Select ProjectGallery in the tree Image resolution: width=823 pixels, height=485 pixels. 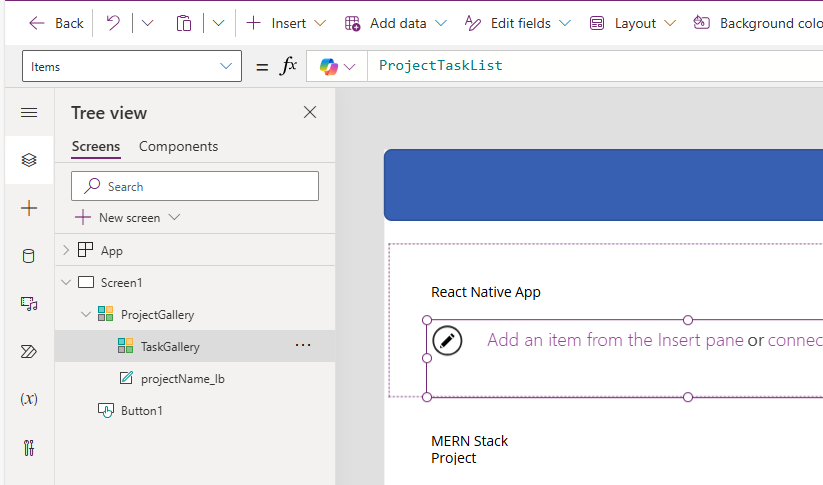point(157,315)
